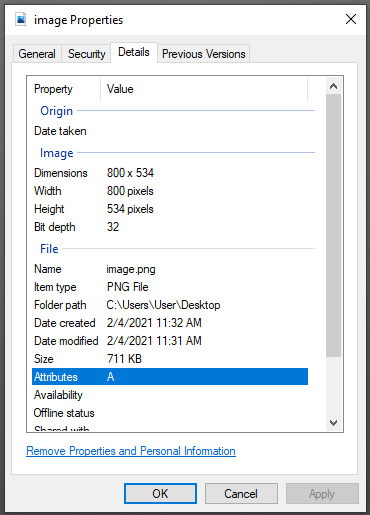The height and width of the screenshot is (515, 370).
Task: Click the Cancel button
Action: [x=241, y=493]
